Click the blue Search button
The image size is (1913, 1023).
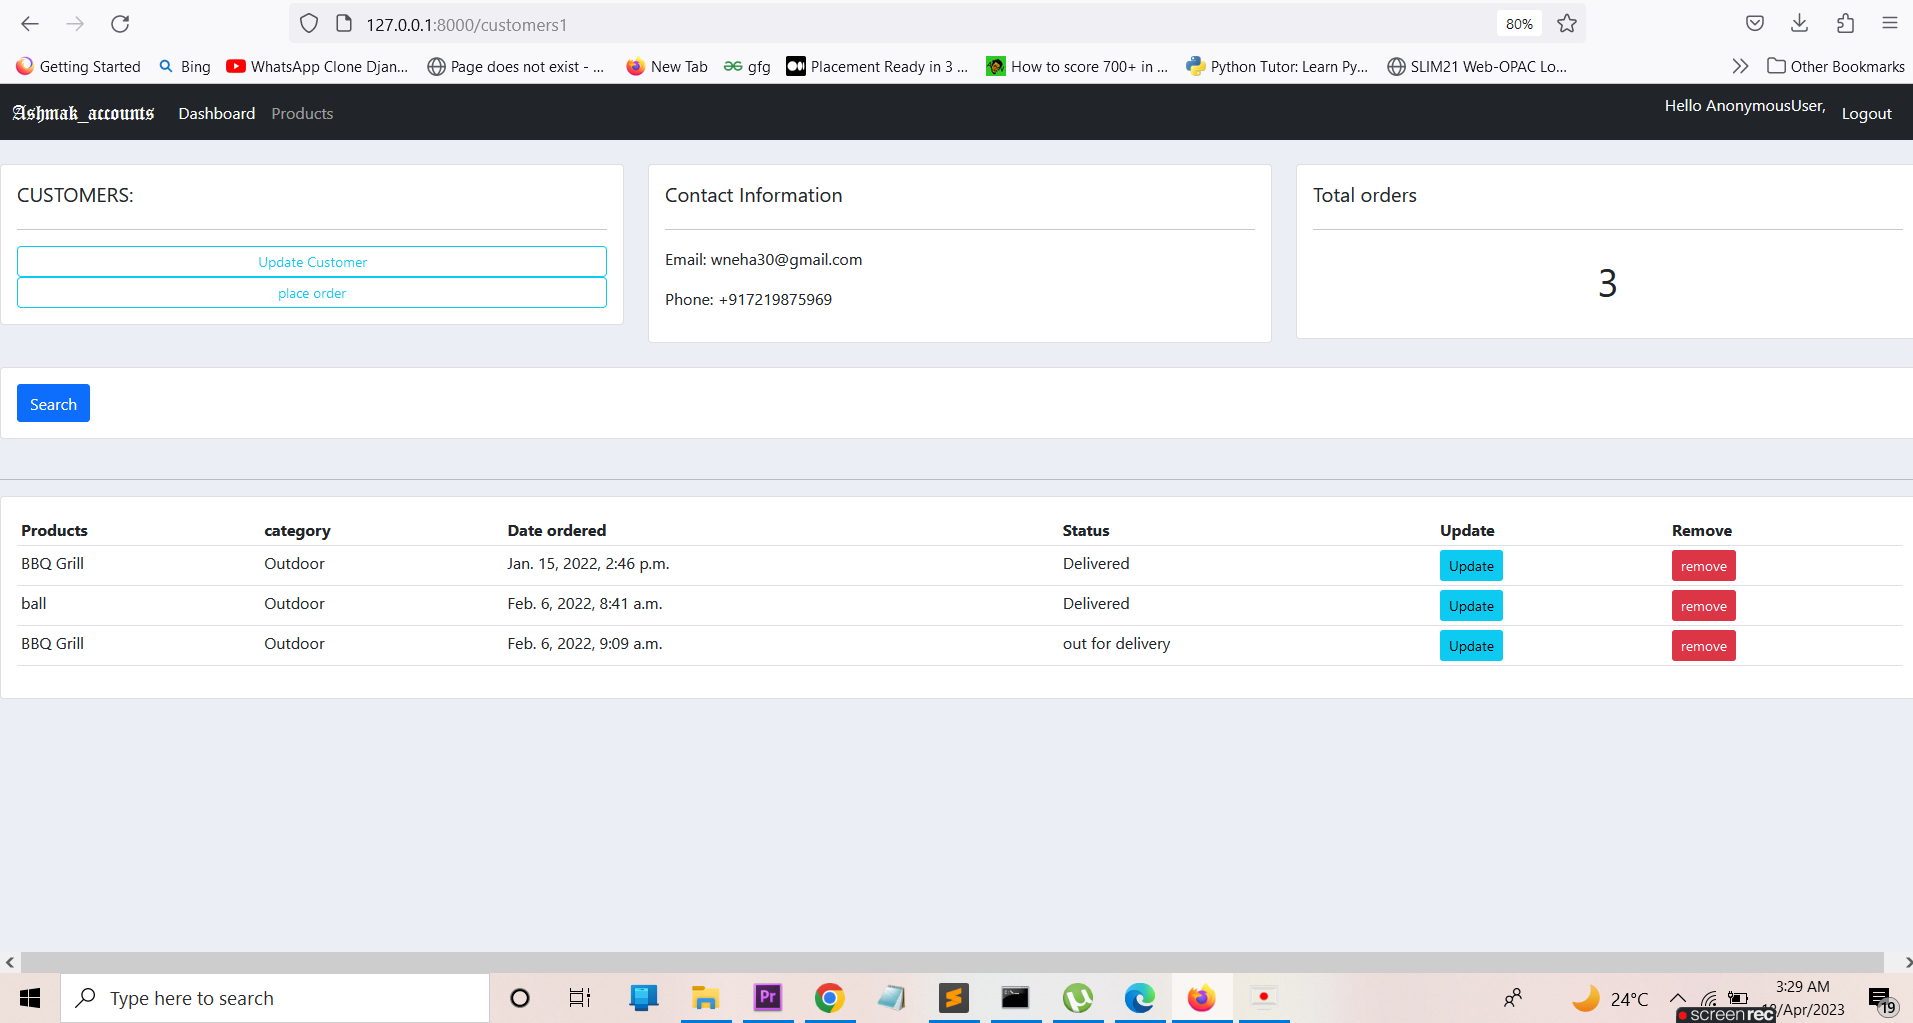click(53, 403)
